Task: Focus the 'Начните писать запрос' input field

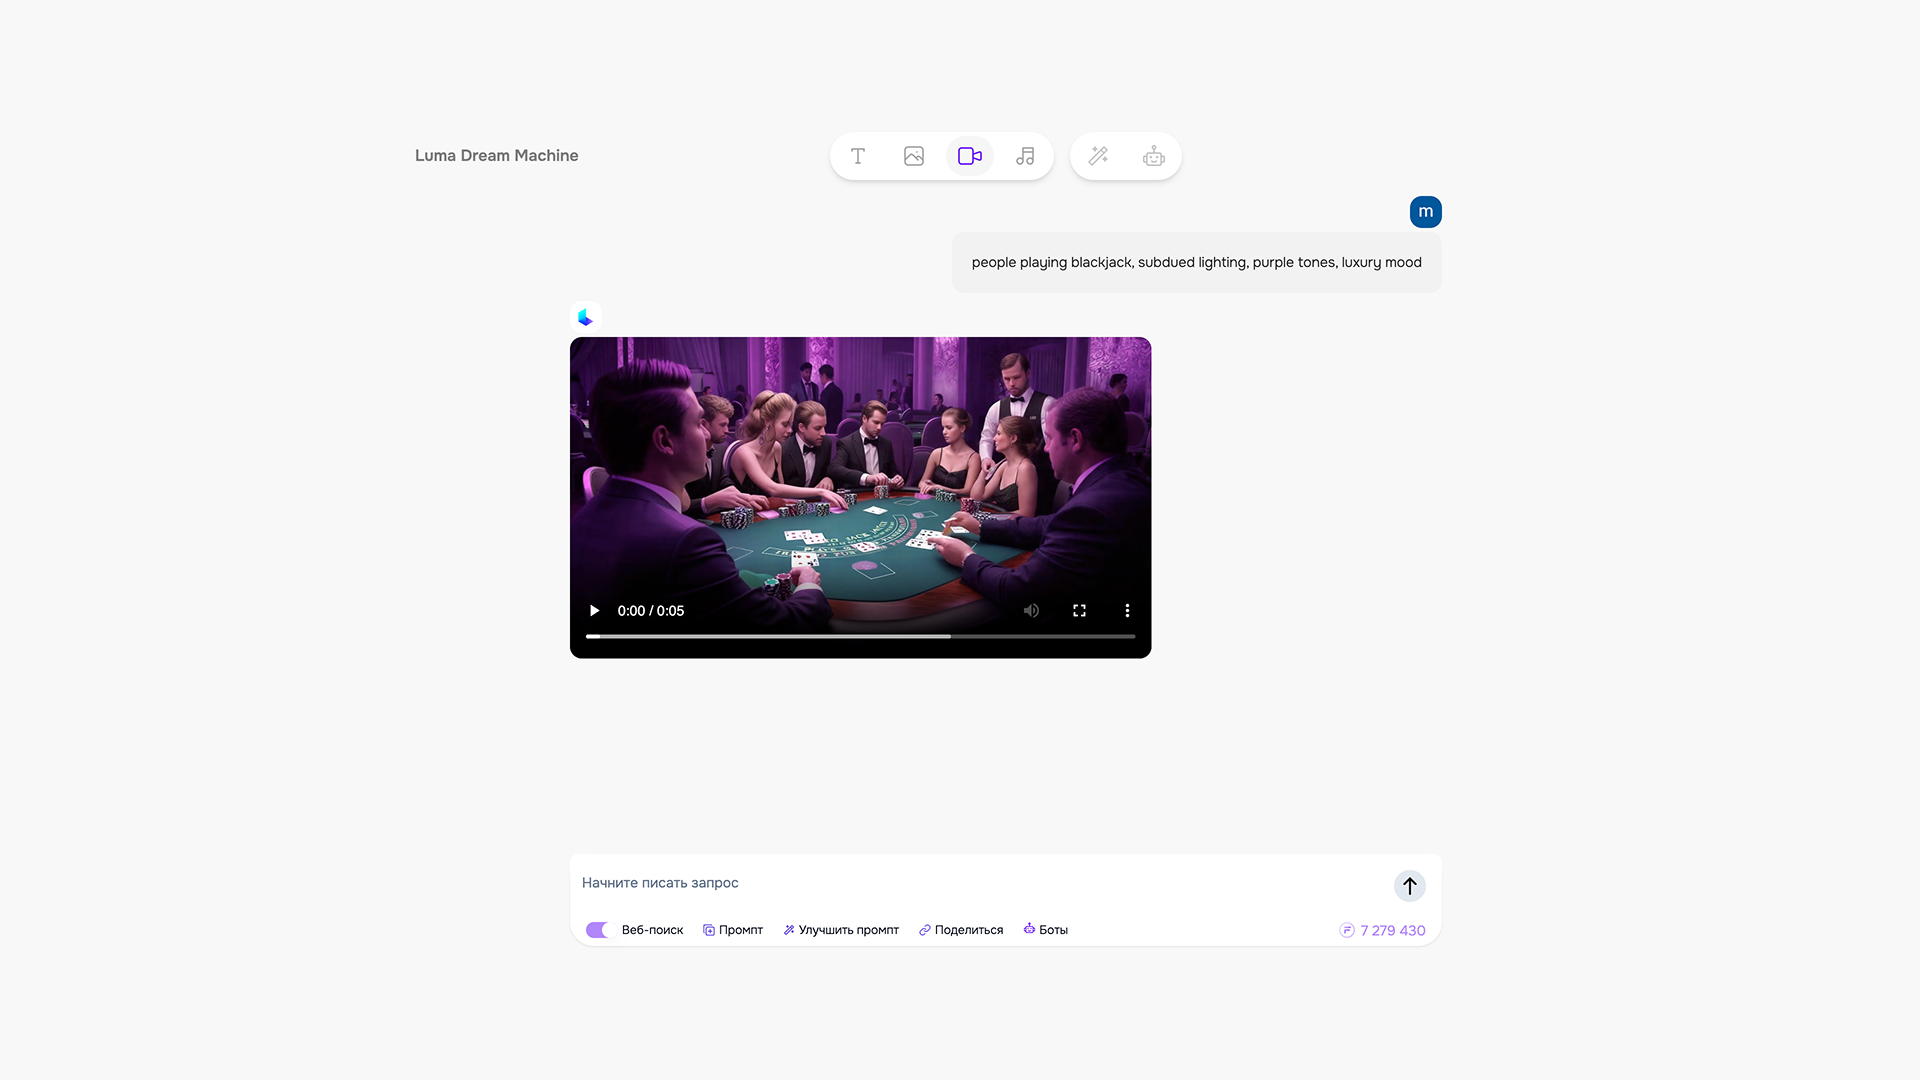Action: 980,883
